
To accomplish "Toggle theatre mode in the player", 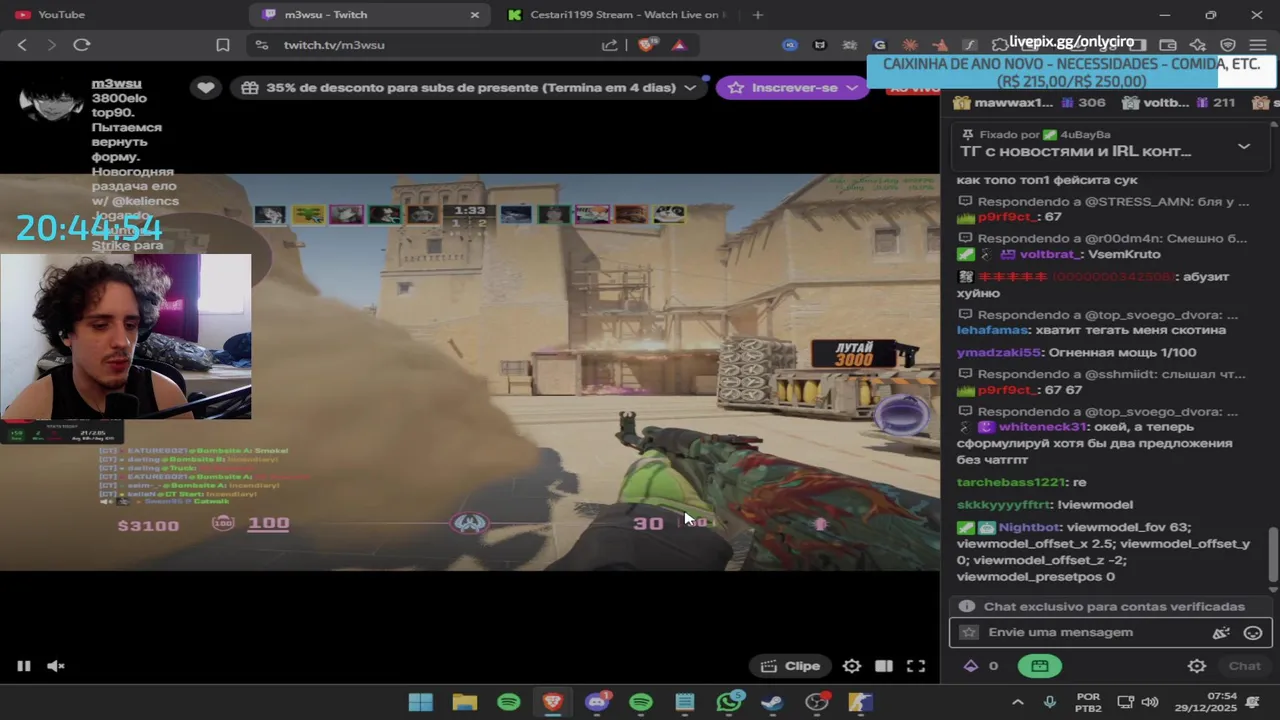I will [884, 666].
